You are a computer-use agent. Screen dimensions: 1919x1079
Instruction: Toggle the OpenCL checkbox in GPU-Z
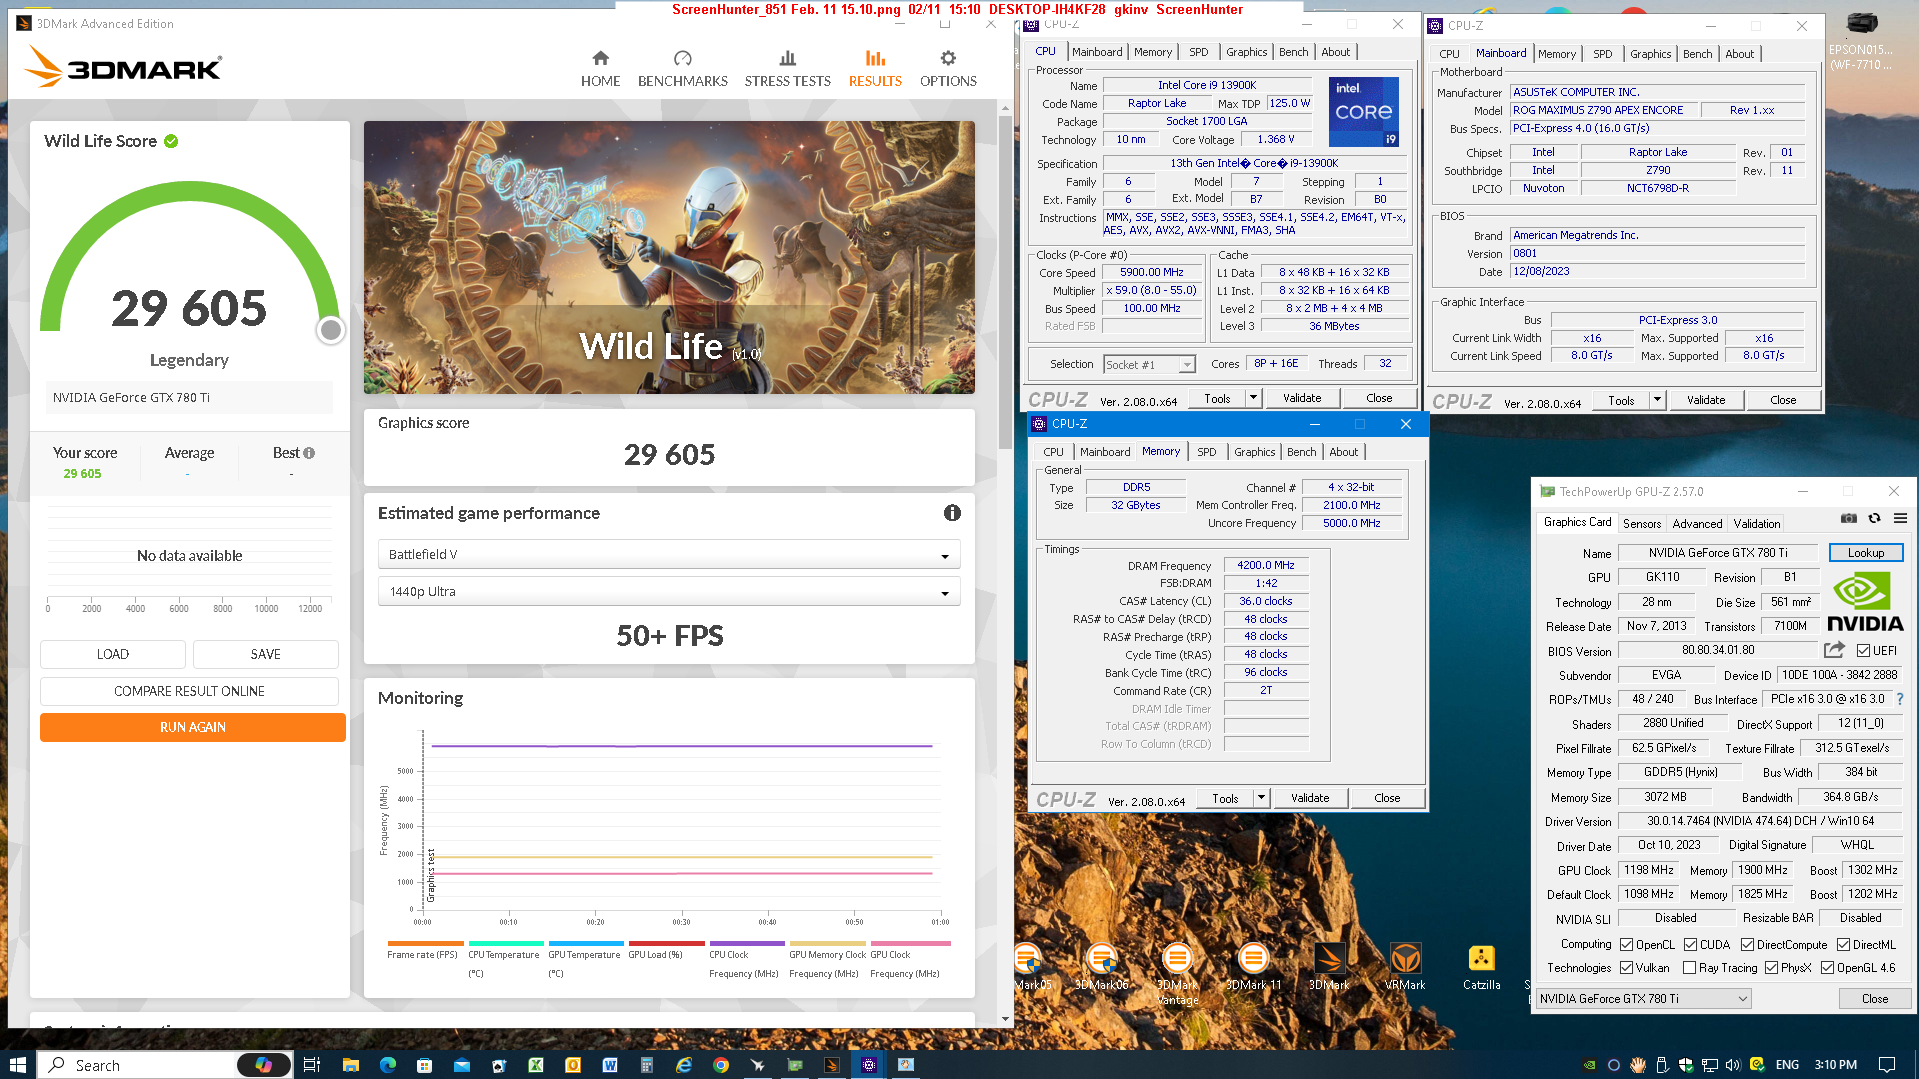point(1627,945)
